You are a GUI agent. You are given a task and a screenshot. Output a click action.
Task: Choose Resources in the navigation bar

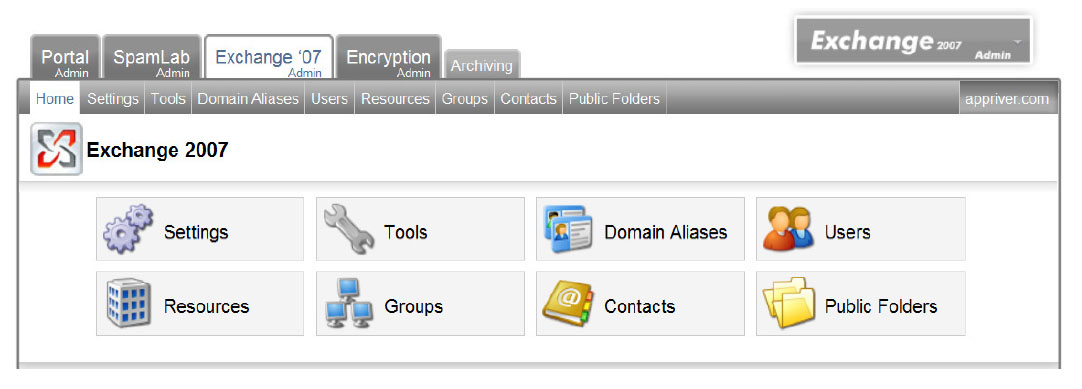[395, 99]
